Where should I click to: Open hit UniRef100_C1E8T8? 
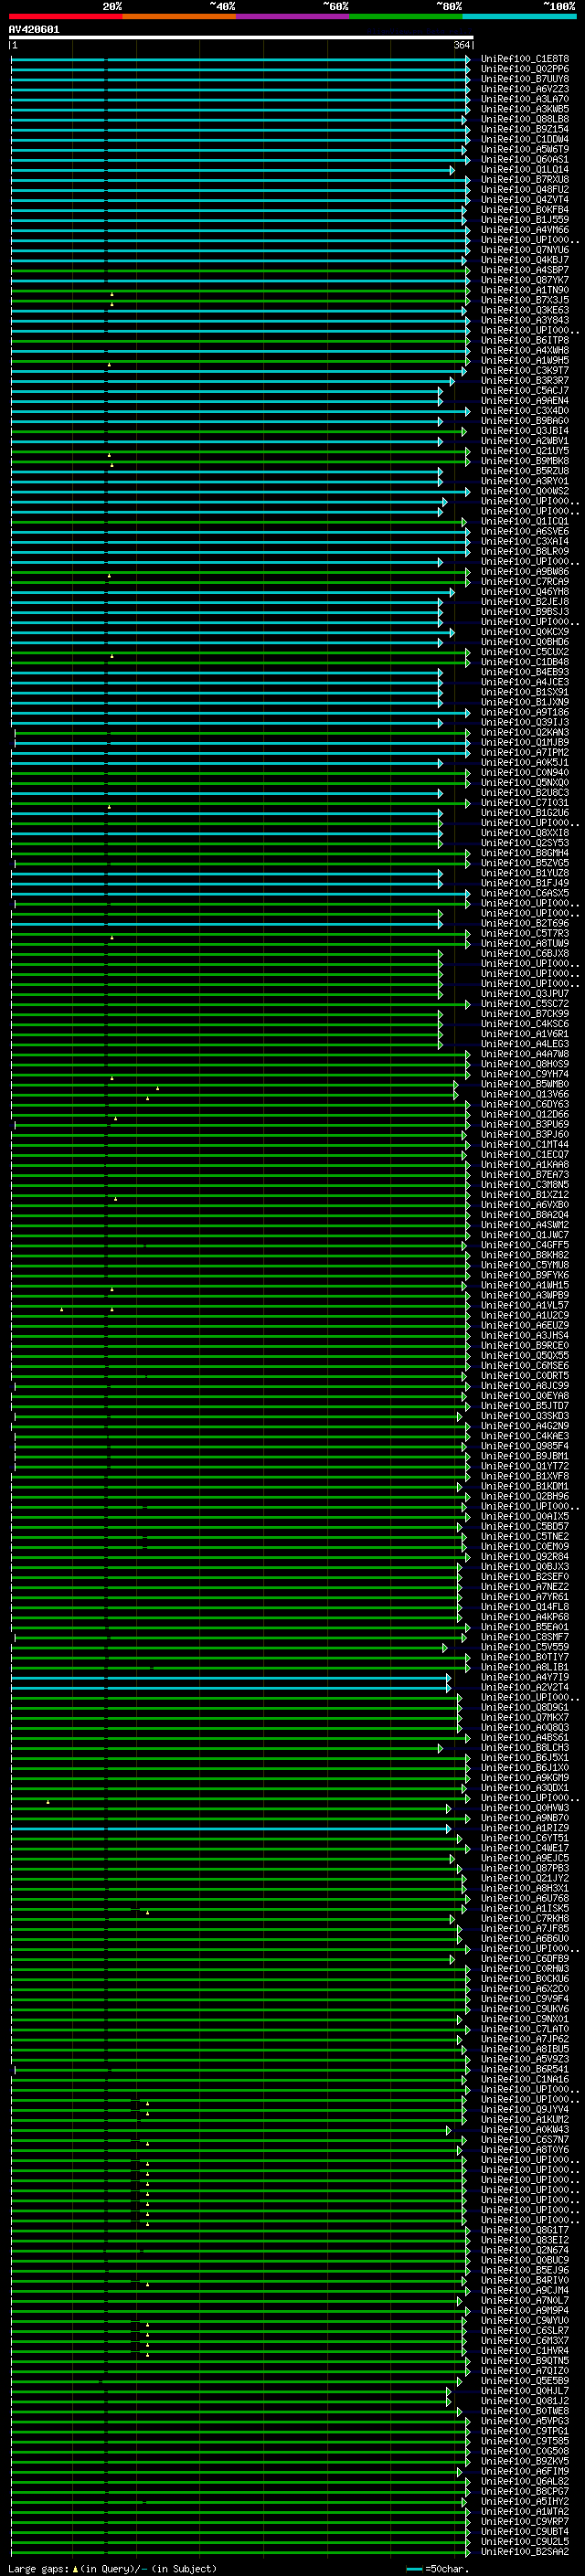click(x=525, y=59)
